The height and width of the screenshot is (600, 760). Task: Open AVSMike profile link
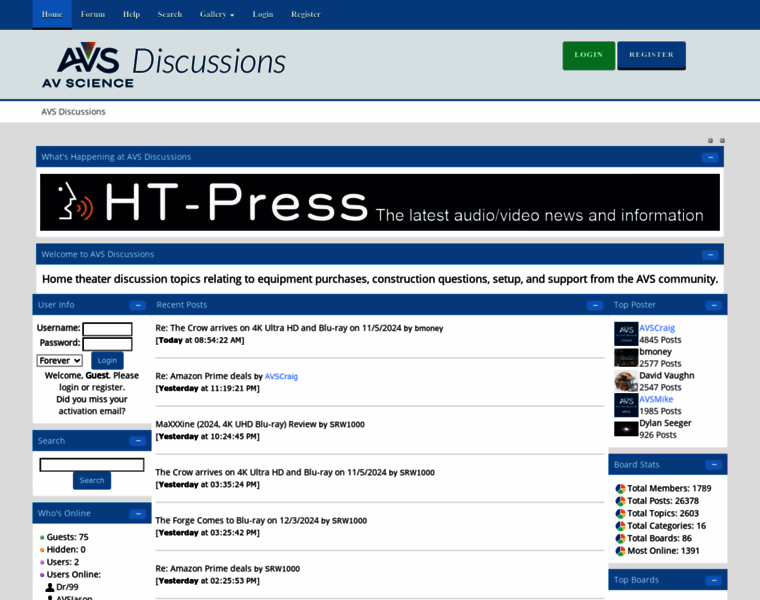click(x=656, y=399)
